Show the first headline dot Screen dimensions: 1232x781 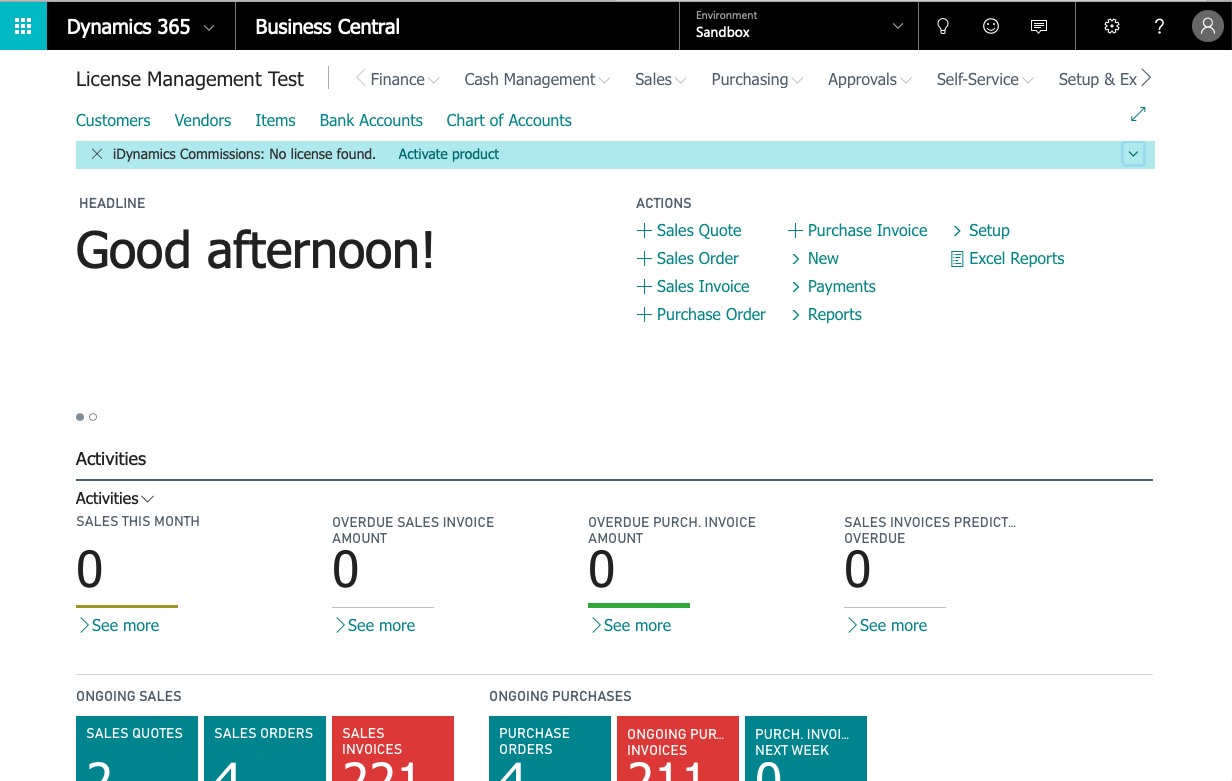click(x=80, y=417)
